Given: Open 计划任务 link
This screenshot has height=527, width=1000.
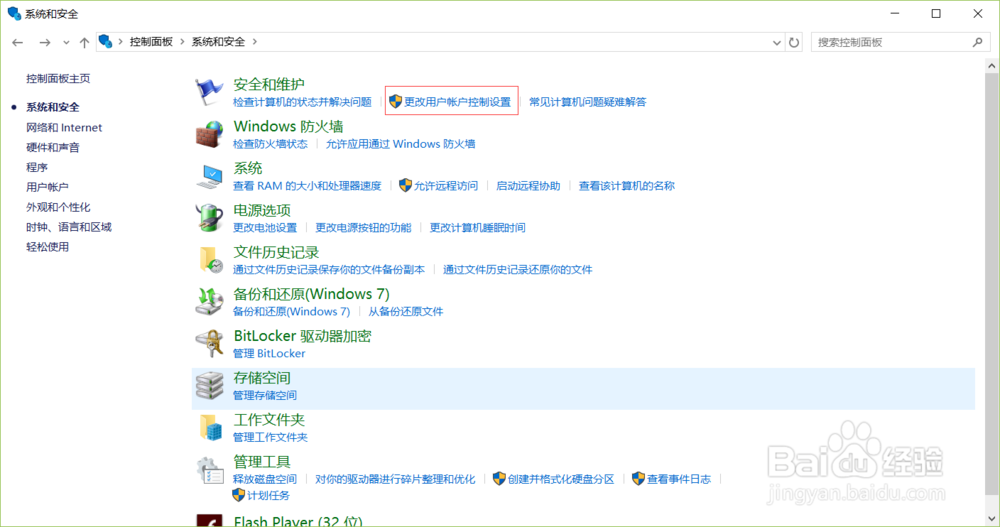Looking at the screenshot, I should click(268, 496).
